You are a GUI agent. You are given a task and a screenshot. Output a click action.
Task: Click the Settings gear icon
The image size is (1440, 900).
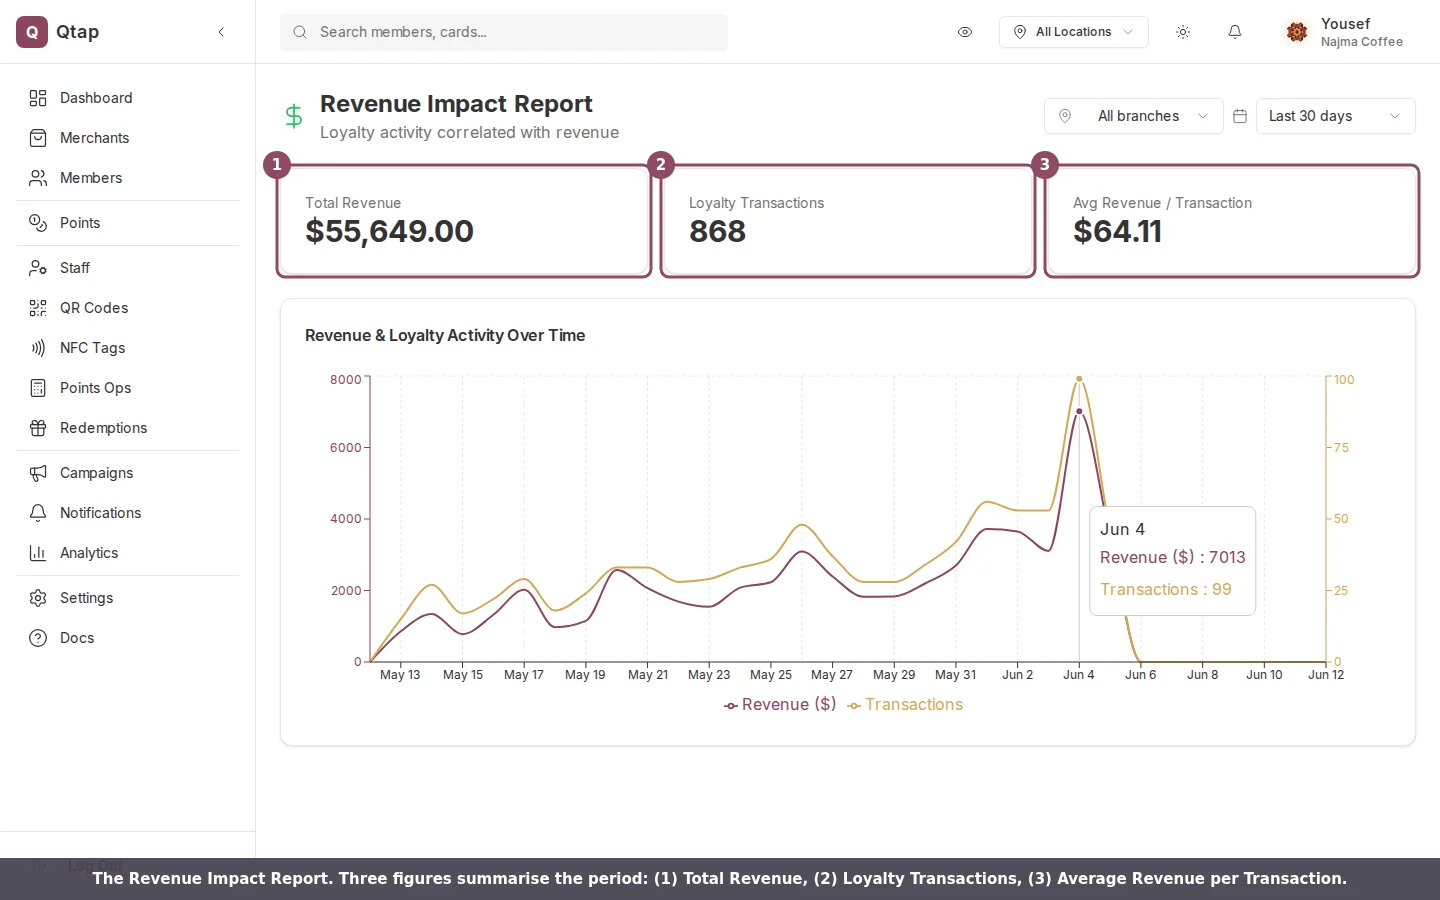(x=38, y=598)
